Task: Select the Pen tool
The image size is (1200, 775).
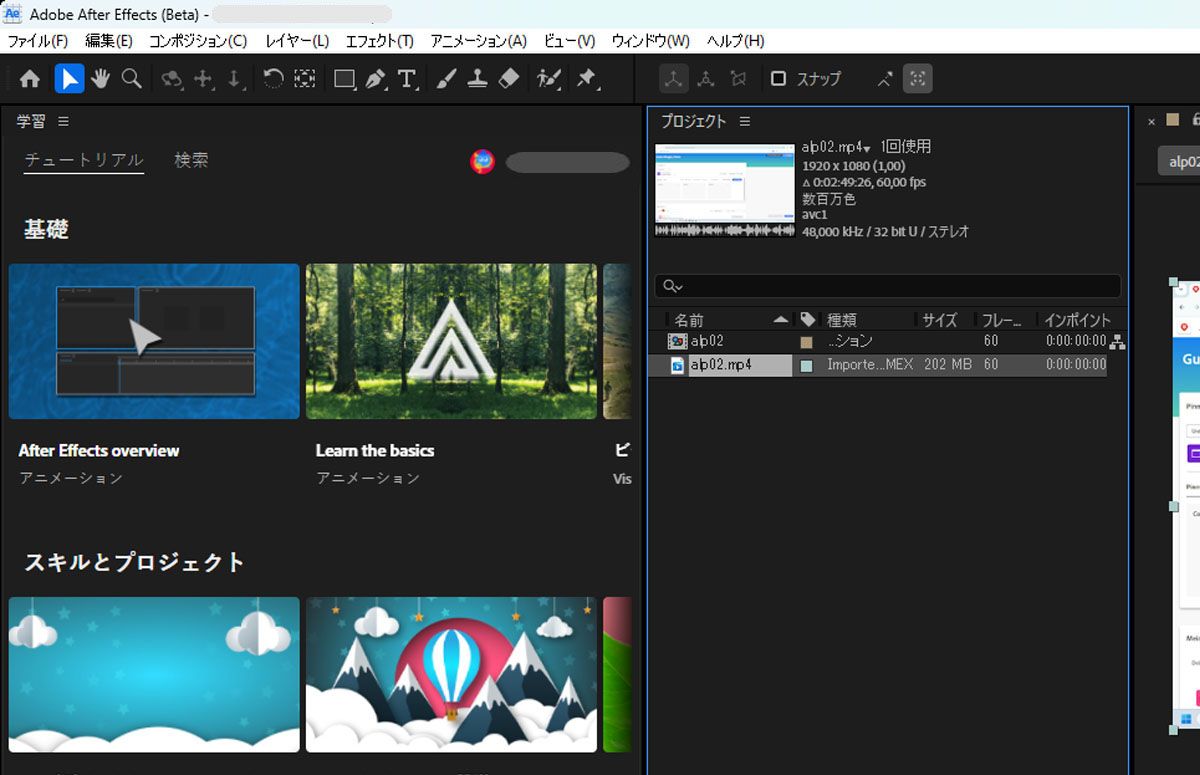Action: [x=376, y=78]
